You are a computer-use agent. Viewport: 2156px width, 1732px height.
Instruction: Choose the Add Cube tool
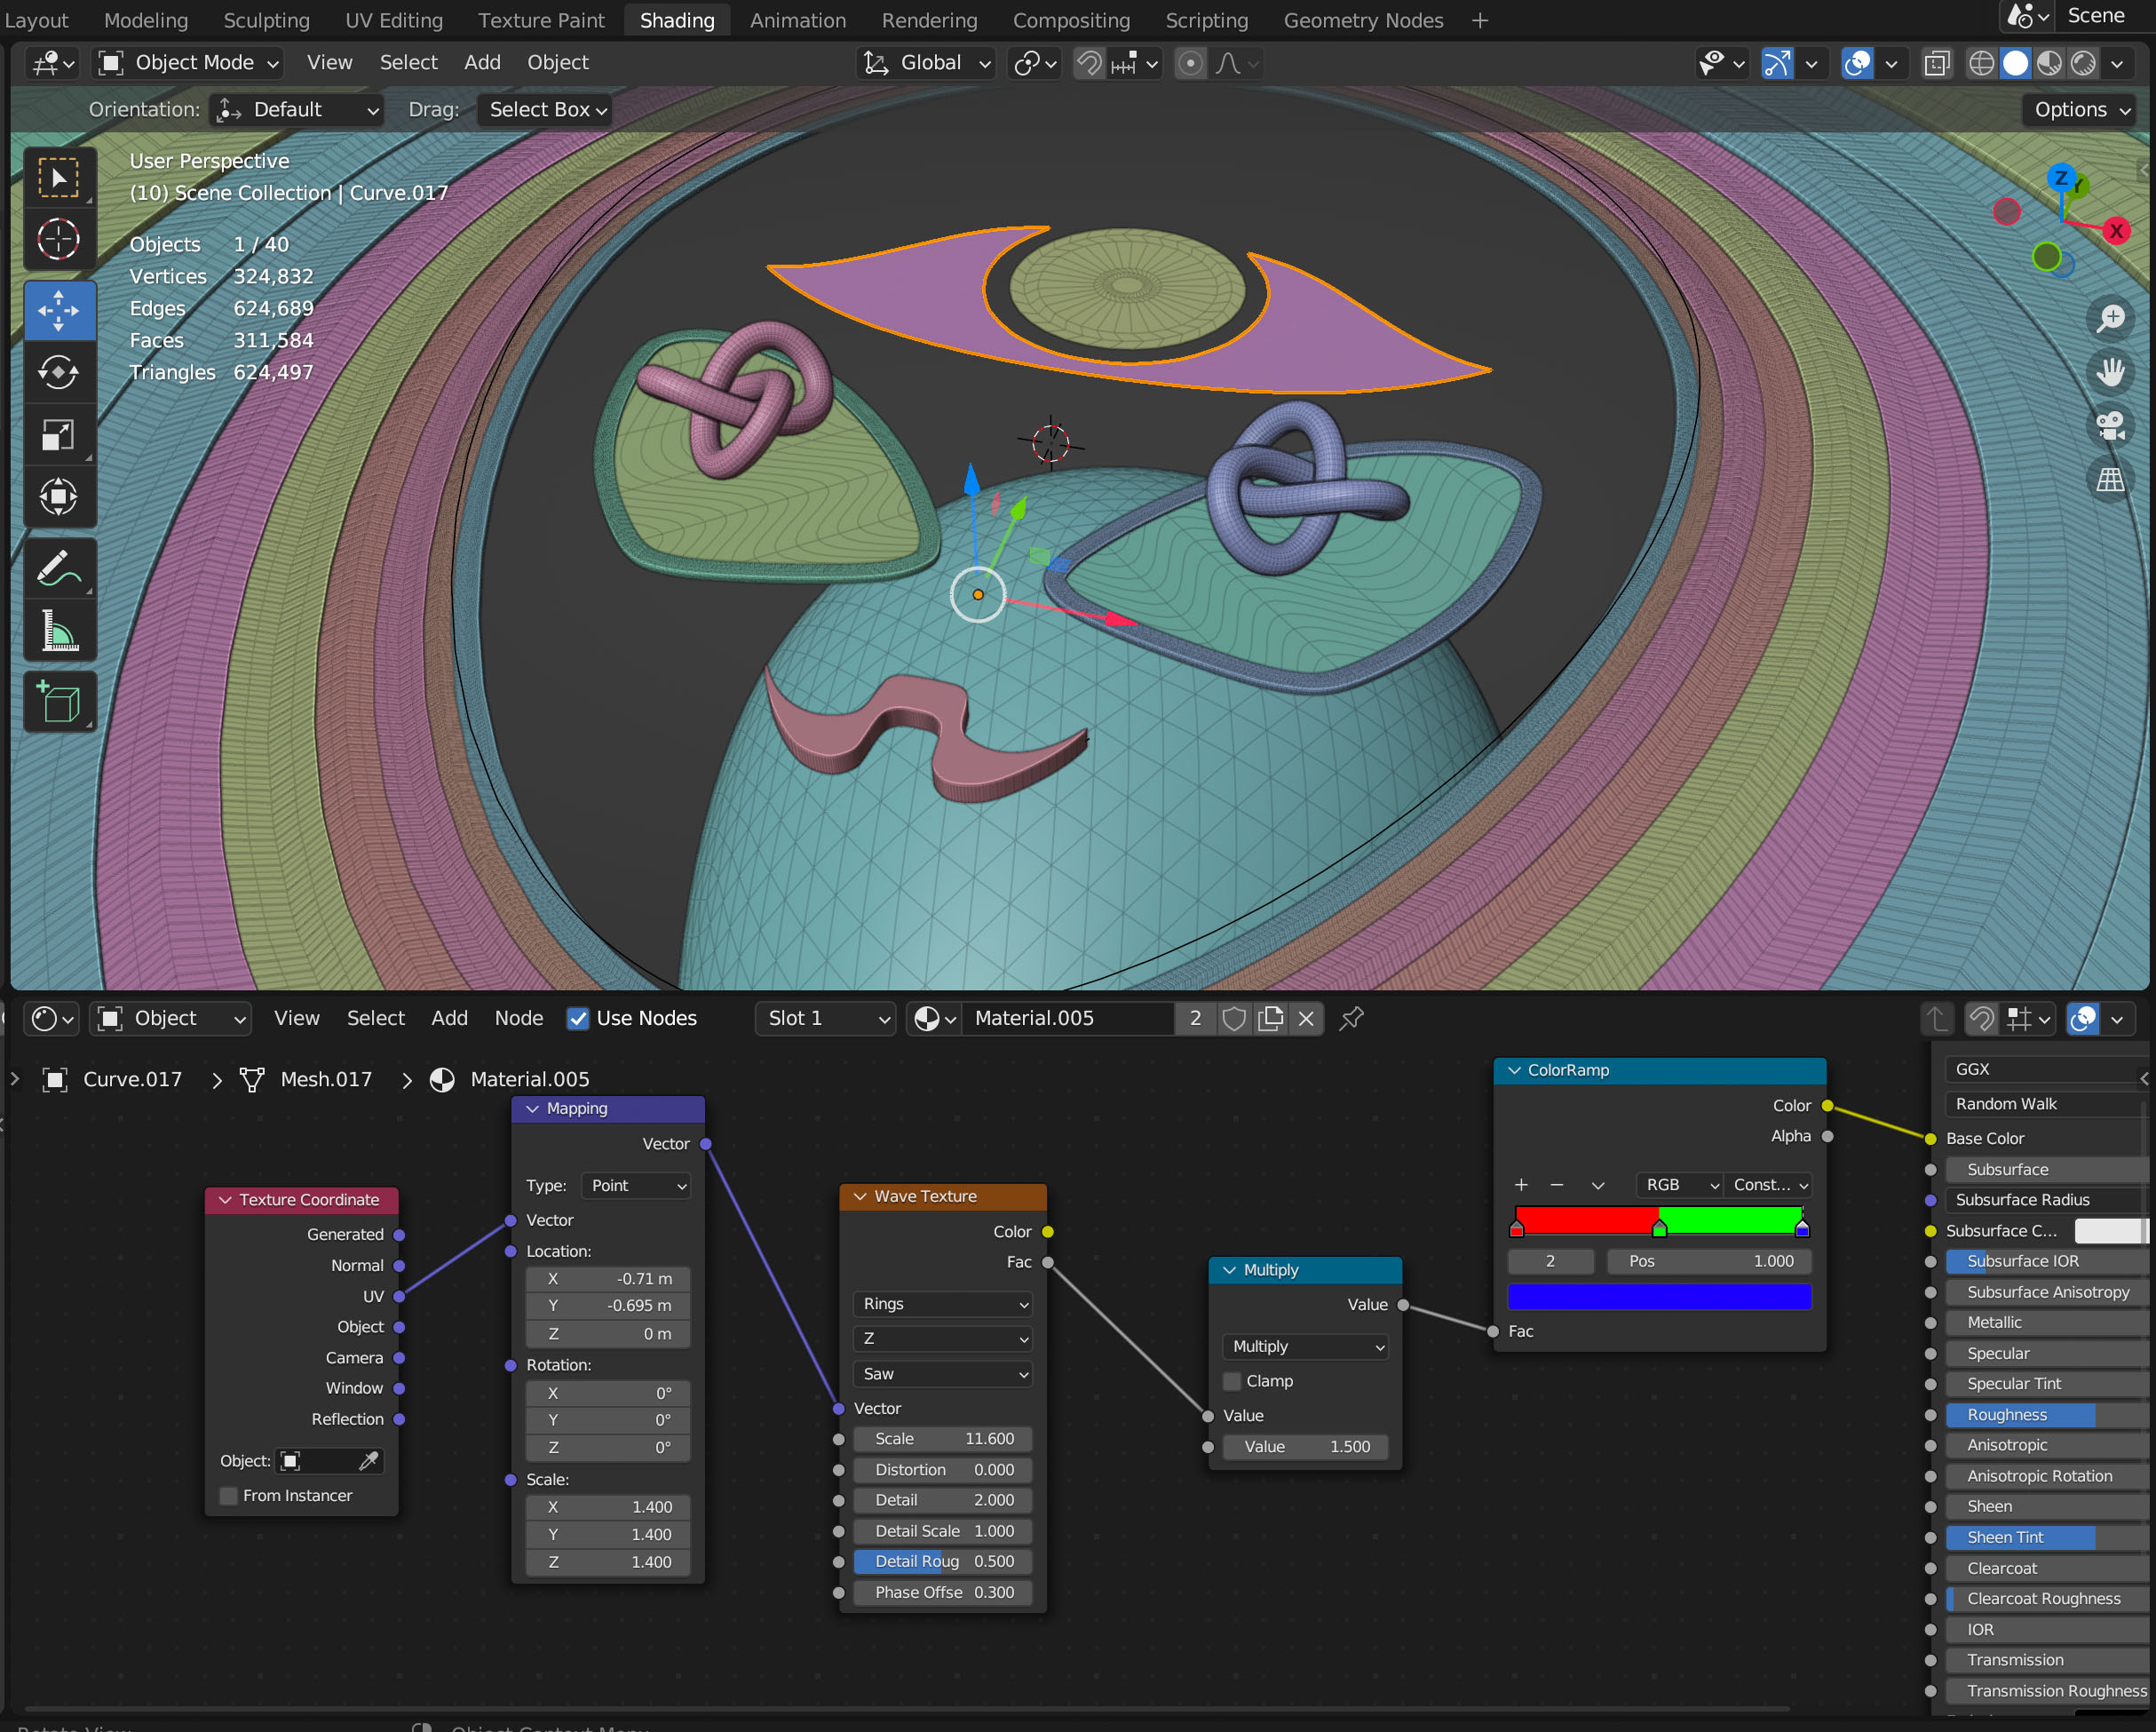[x=59, y=703]
